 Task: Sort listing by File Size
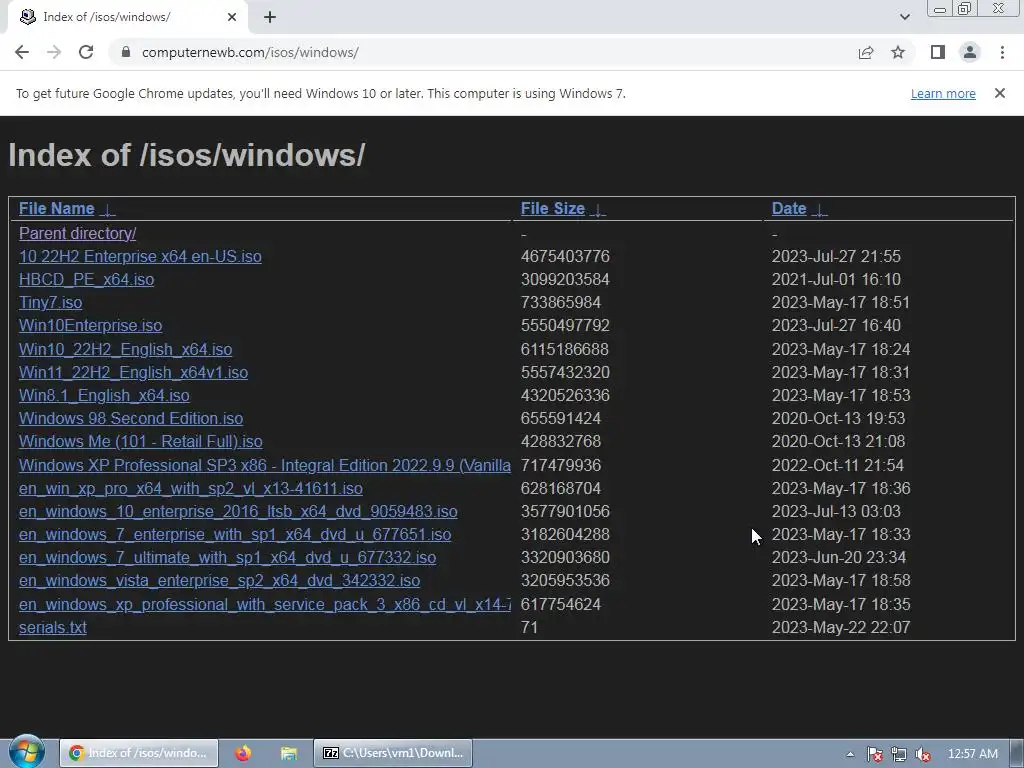[x=552, y=208]
